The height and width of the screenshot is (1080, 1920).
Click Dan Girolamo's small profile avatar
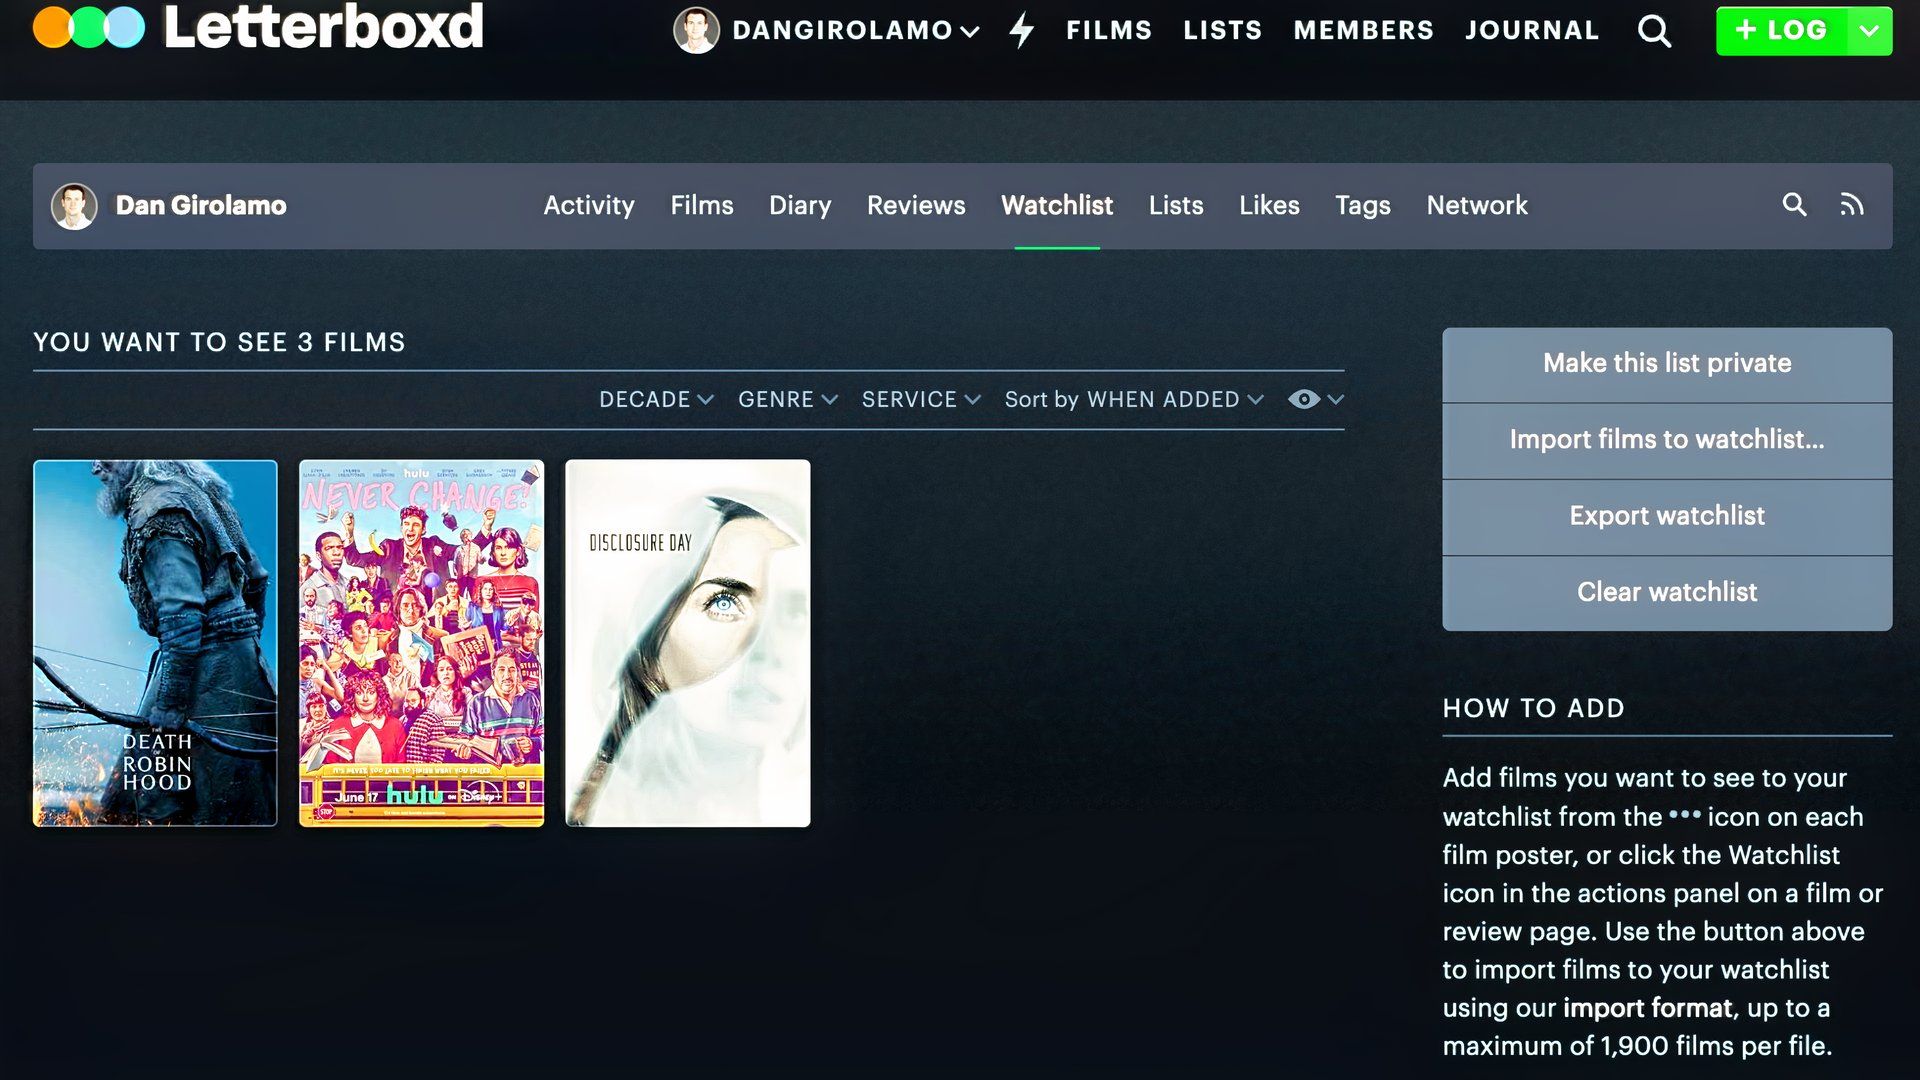pos(74,206)
